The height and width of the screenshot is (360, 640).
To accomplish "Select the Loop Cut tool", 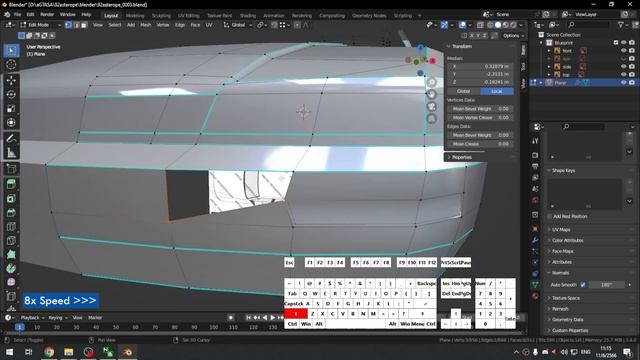I will pos(11,227).
